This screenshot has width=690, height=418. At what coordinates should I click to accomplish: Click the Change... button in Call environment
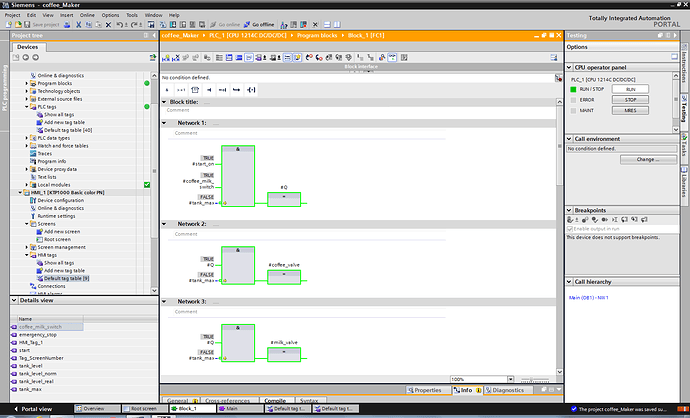(x=648, y=160)
